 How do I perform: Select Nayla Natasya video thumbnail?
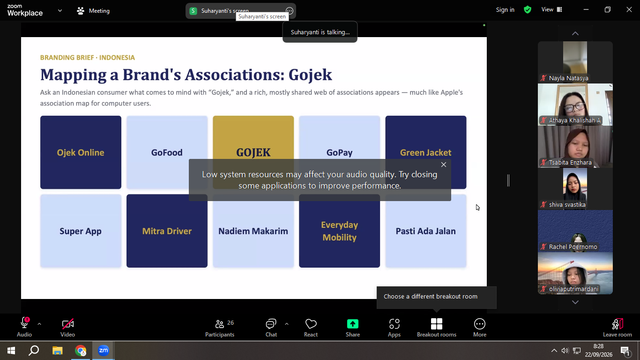tap(575, 62)
